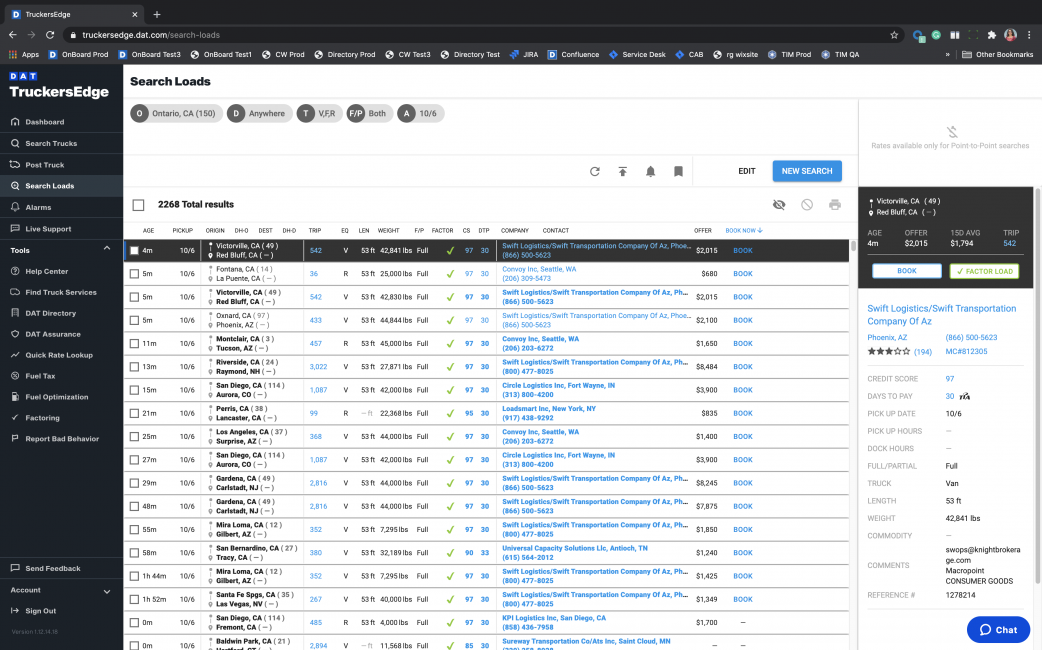Open the Confluence bookmark

tap(573, 54)
